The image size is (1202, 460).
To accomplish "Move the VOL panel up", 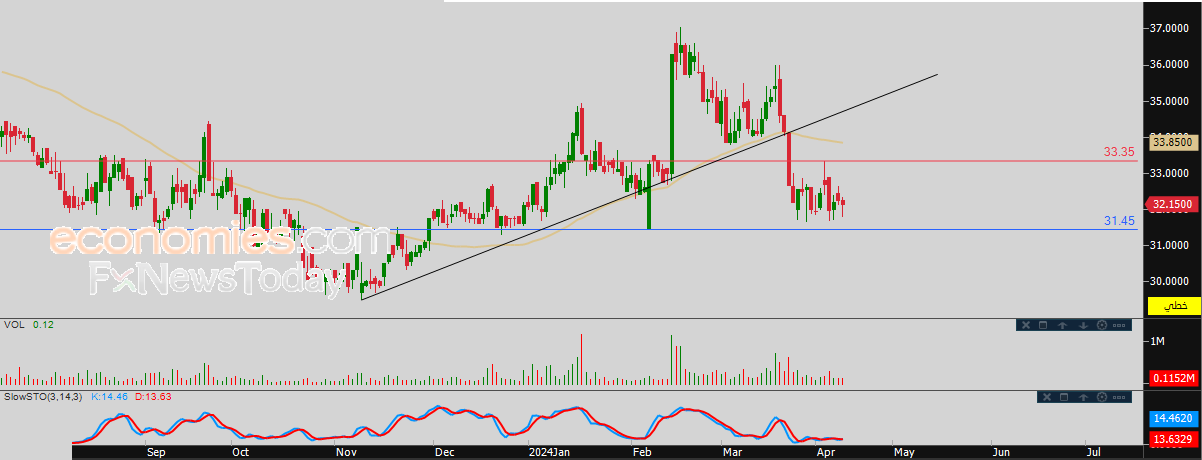I will click(1063, 325).
